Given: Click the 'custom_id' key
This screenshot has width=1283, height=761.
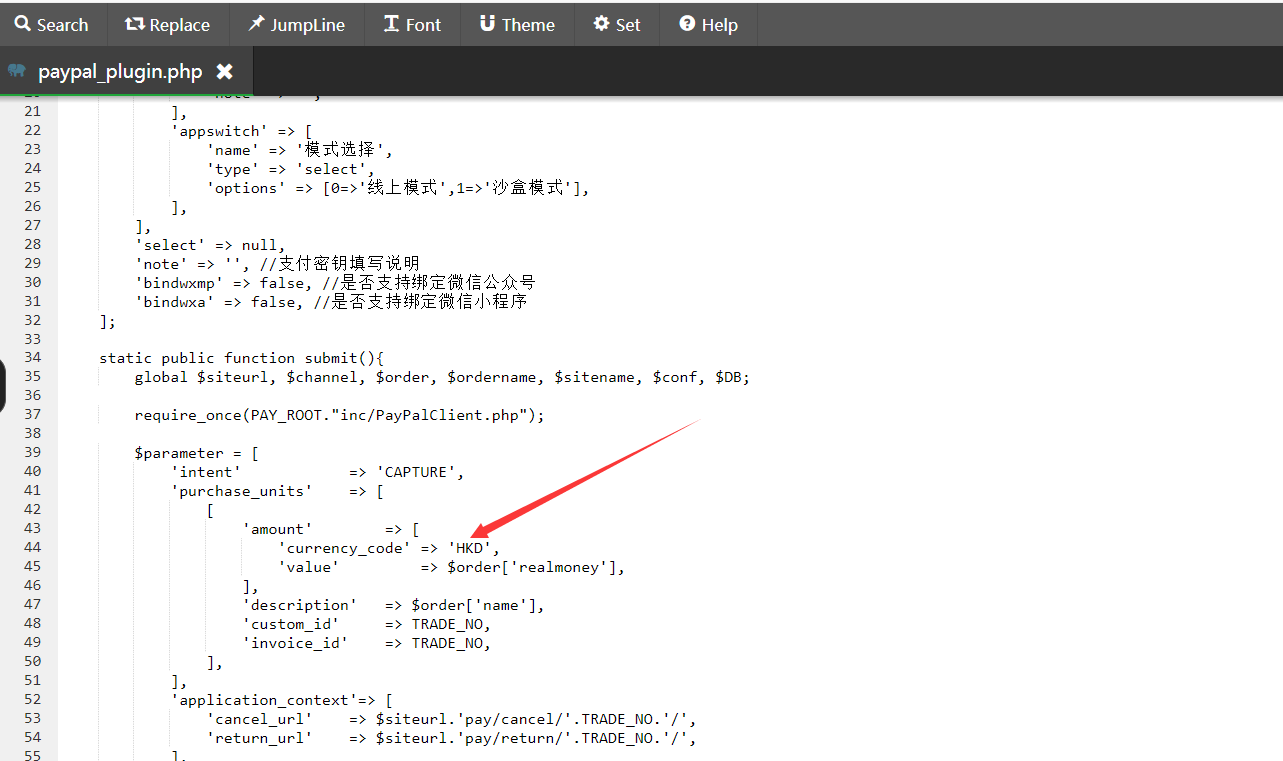Looking at the screenshot, I should point(291,624).
